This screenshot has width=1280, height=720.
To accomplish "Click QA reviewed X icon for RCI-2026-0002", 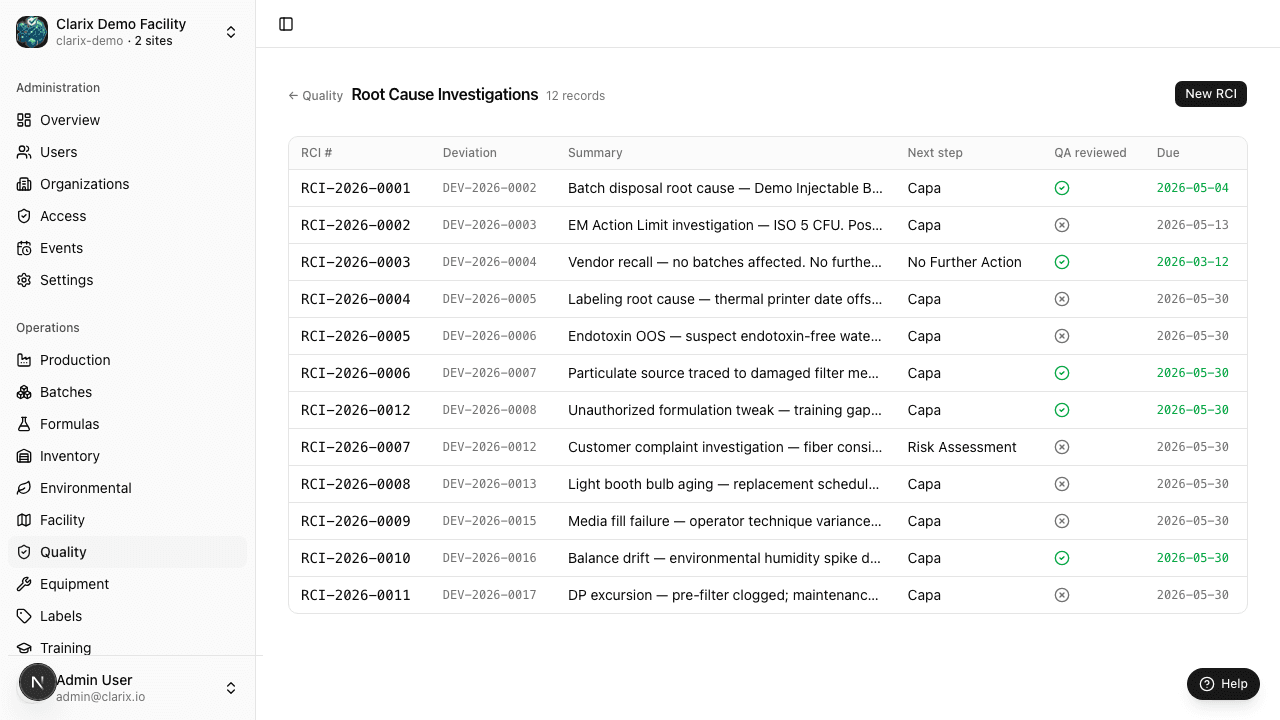I will tap(1062, 225).
